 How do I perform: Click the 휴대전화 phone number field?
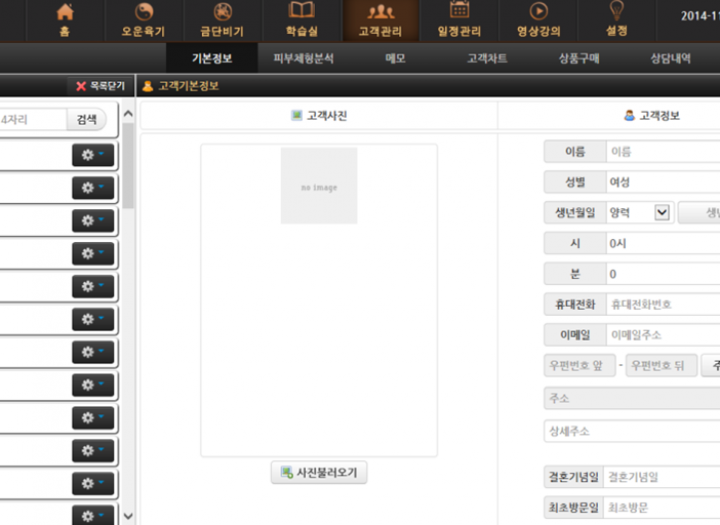[x=663, y=304]
